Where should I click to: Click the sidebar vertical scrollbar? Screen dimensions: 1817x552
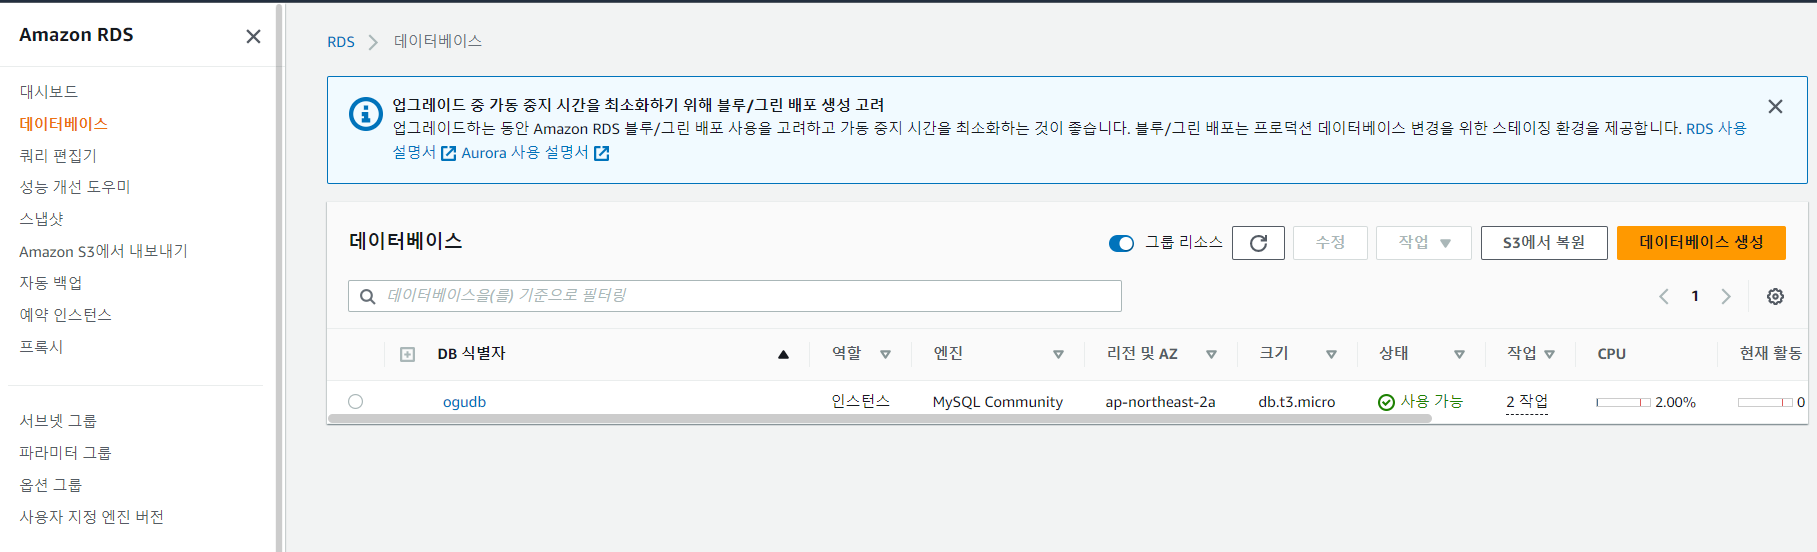[x=280, y=278]
